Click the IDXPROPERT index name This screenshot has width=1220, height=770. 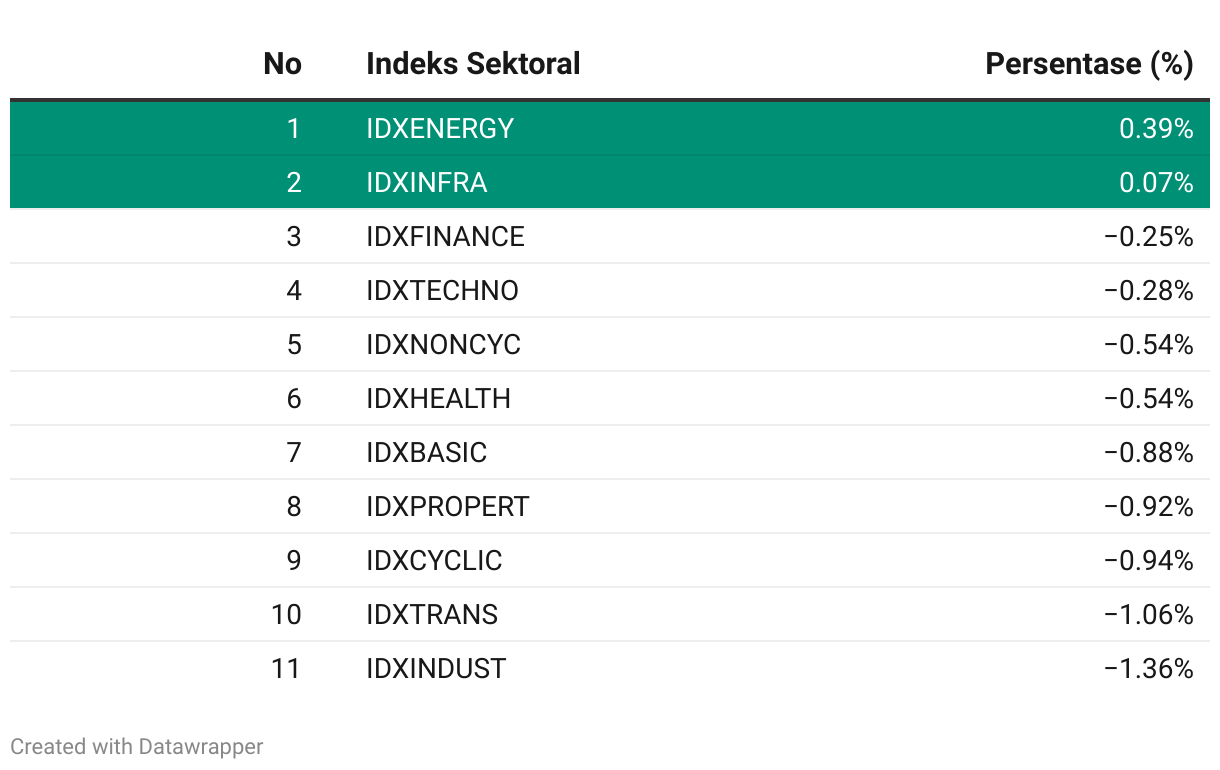[x=447, y=507]
